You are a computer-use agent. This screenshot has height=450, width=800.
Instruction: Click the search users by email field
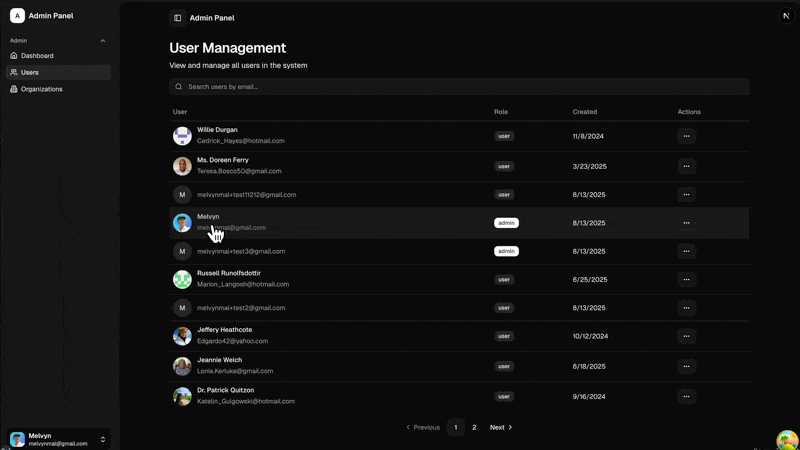pos(460,87)
